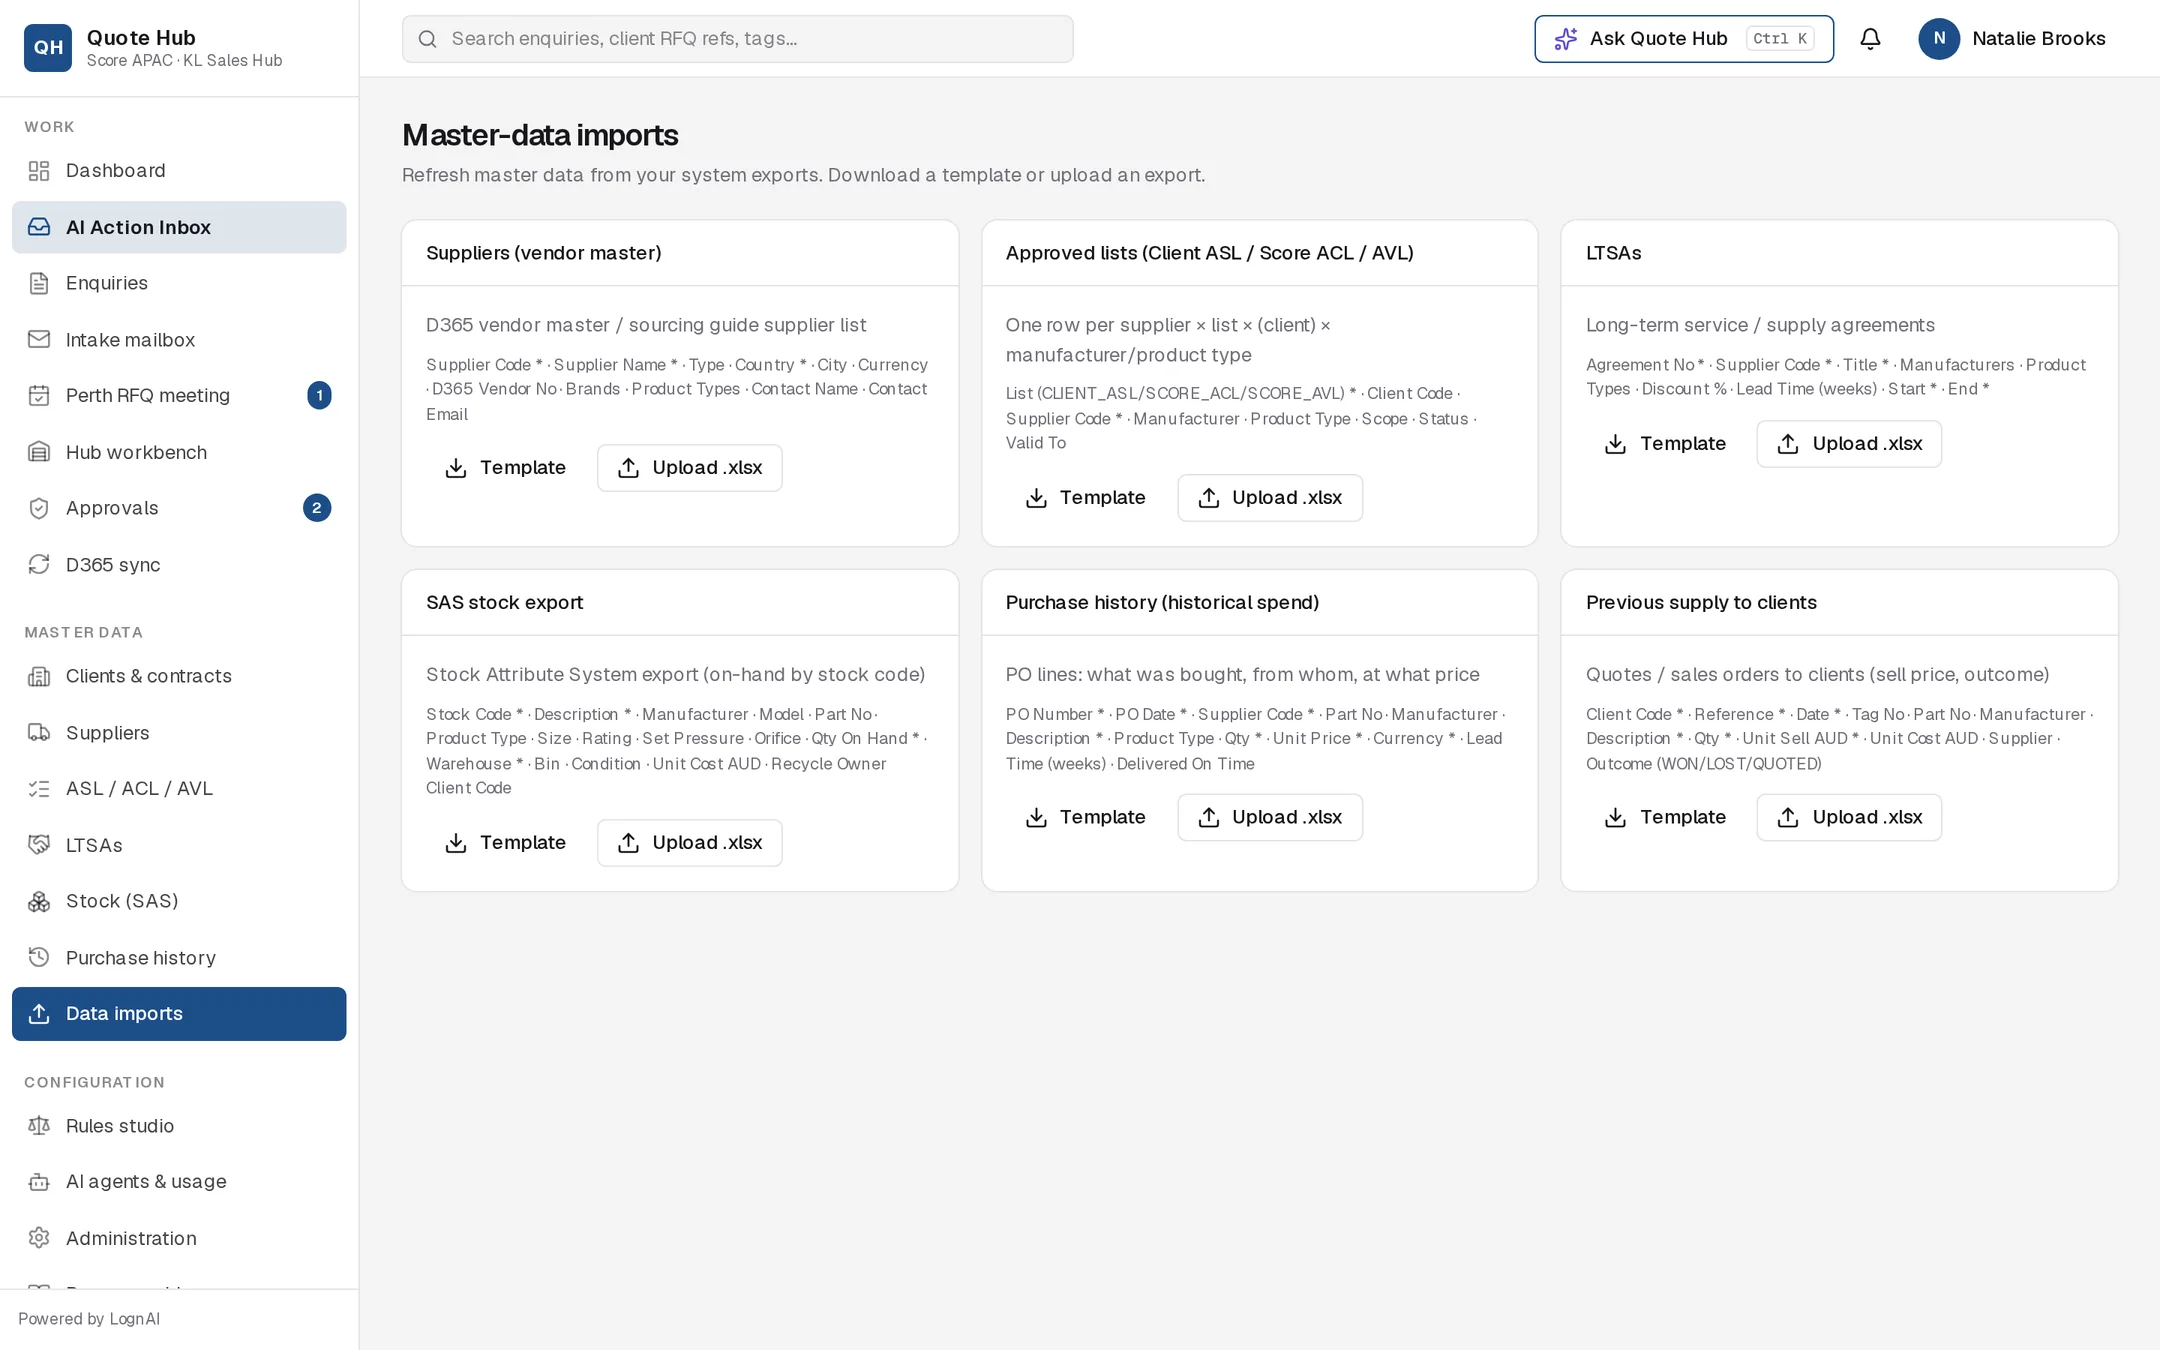Upload .xlsx for Purchase history
Image resolution: width=2160 pixels, height=1350 pixels.
click(x=1270, y=817)
